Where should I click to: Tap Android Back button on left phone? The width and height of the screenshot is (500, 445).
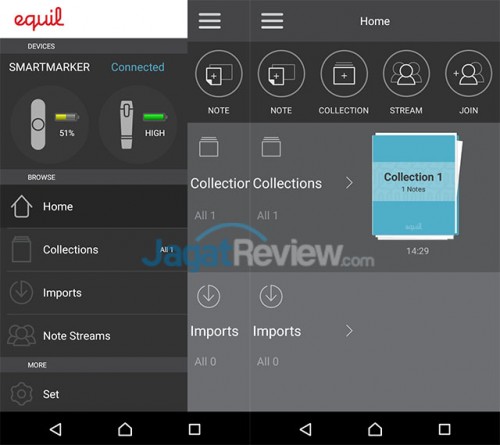(x=56, y=429)
